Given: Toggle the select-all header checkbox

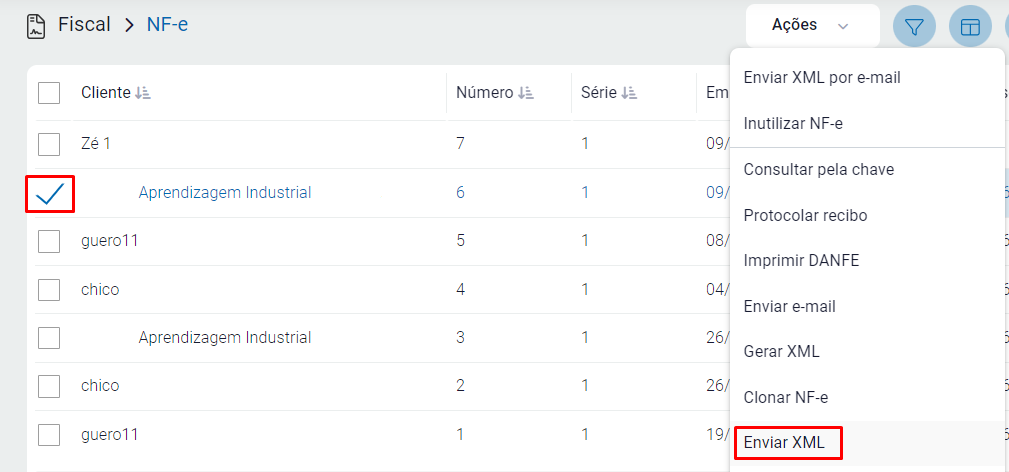Looking at the screenshot, I should pyautogui.click(x=49, y=93).
